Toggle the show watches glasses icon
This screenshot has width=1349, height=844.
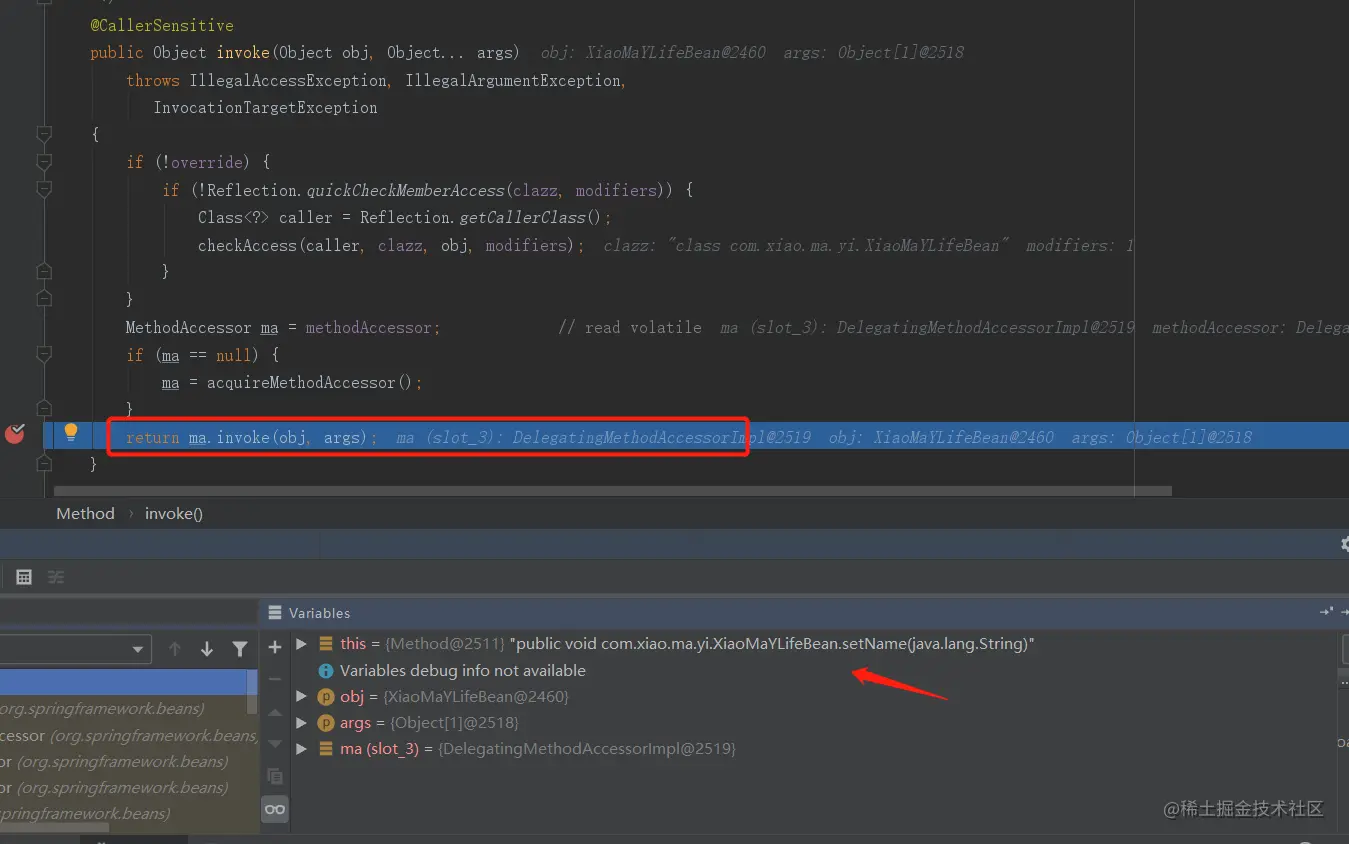point(275,809)
